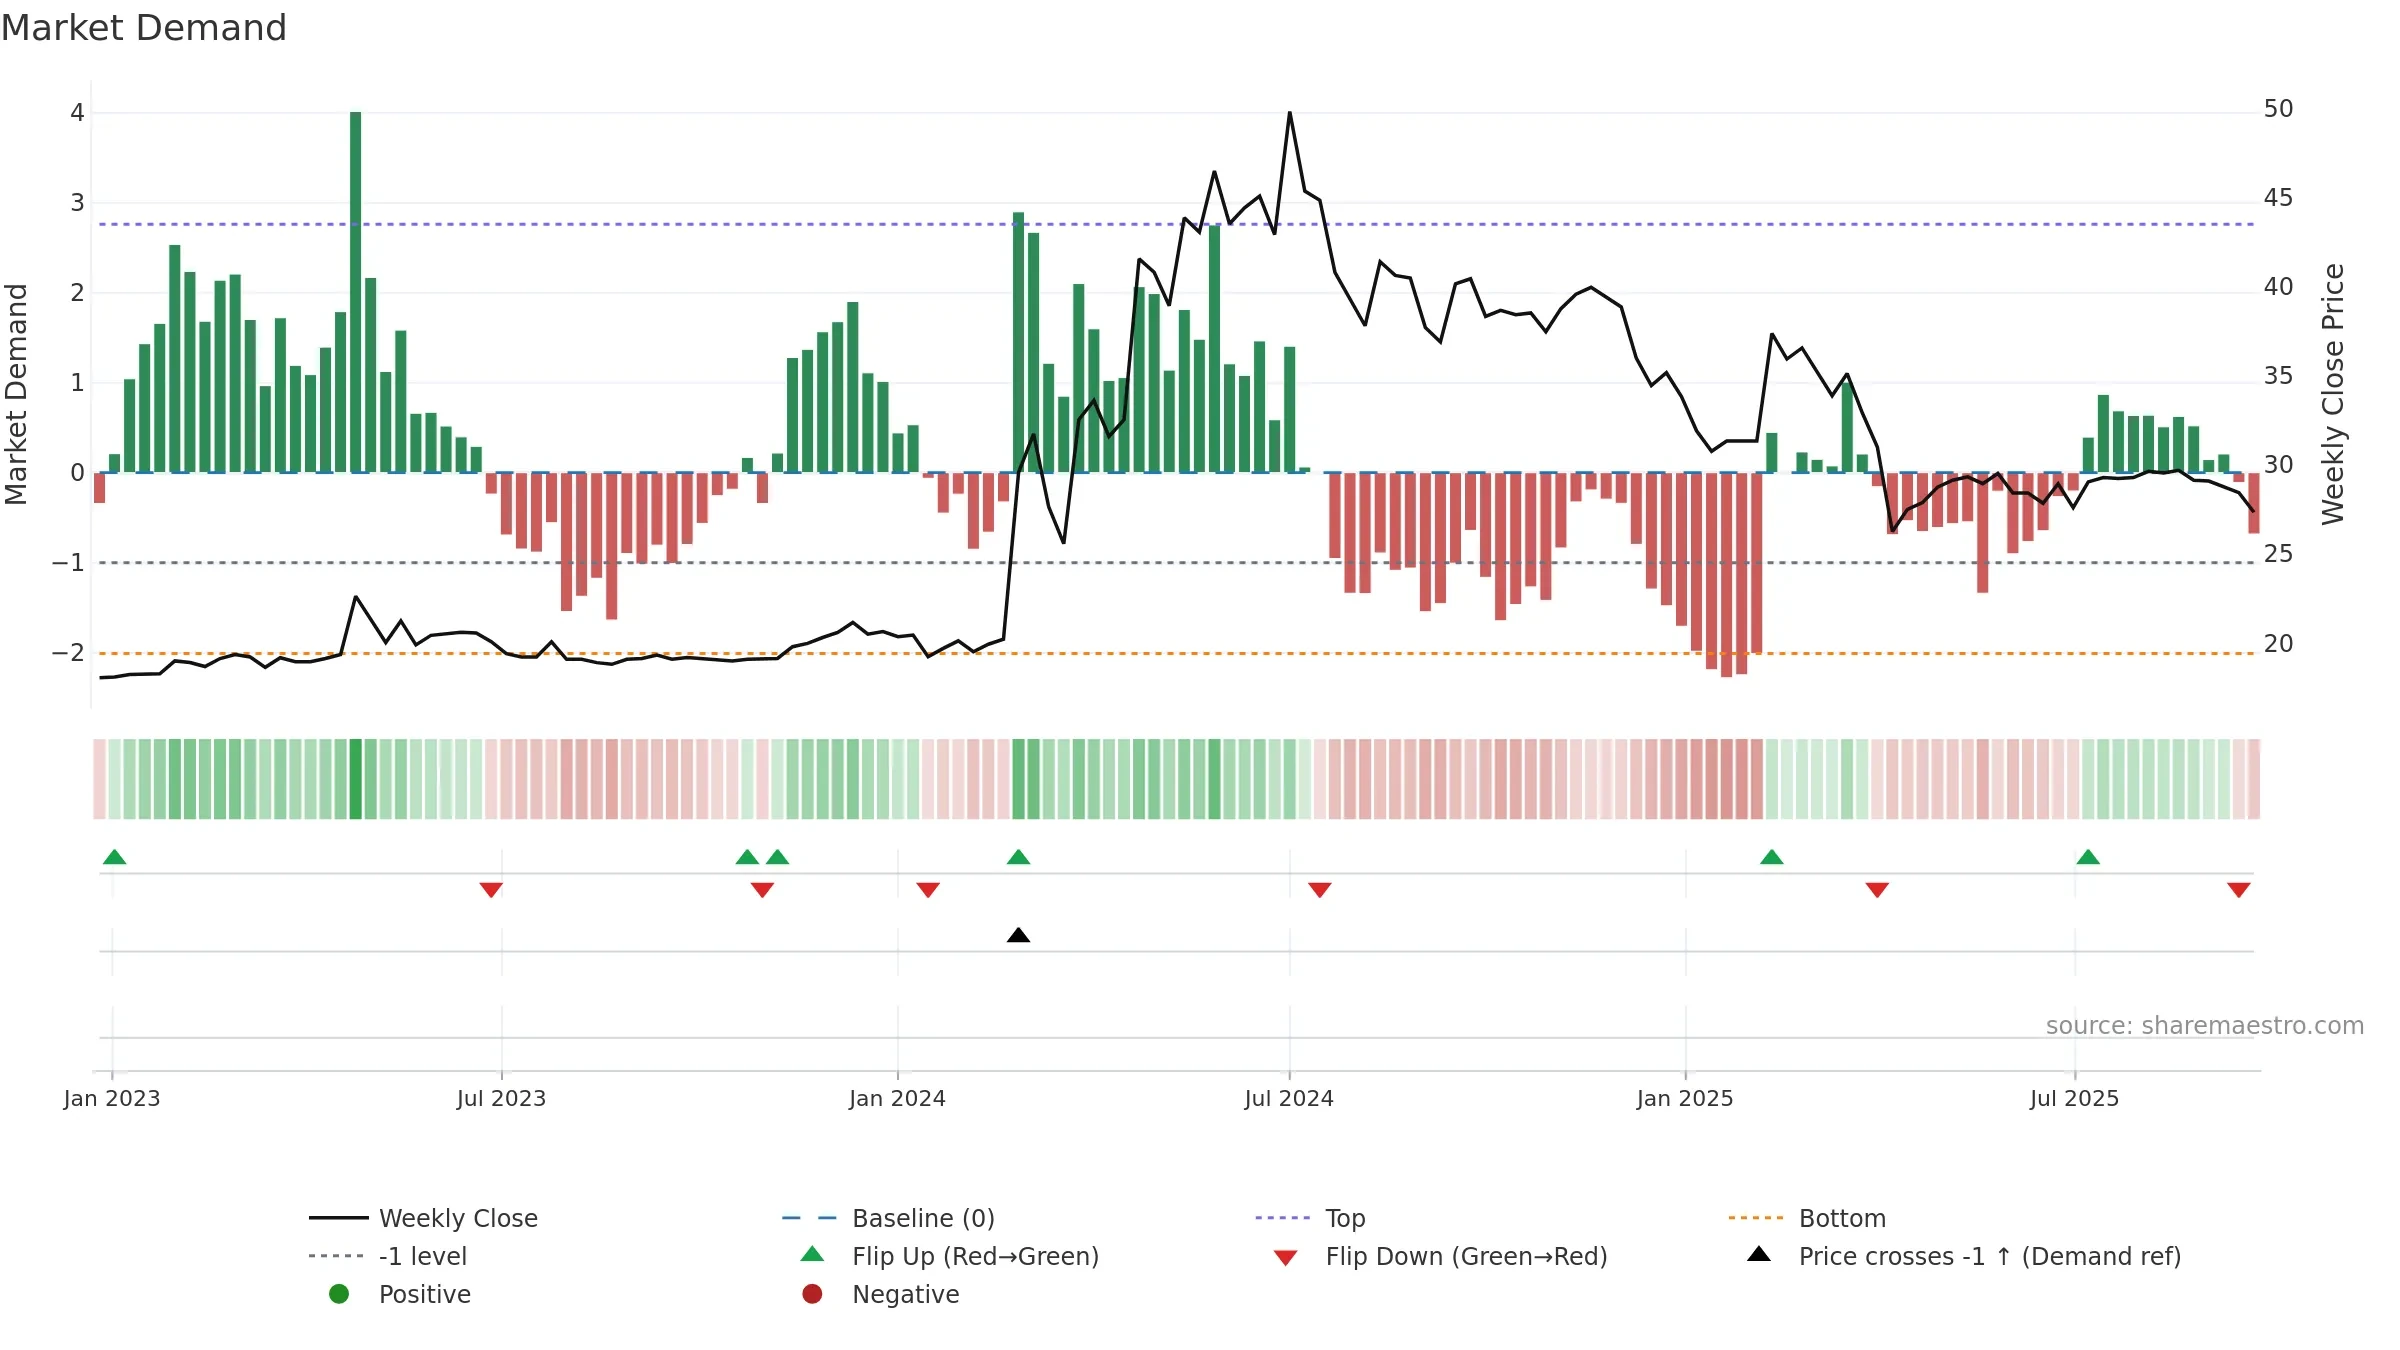2400x1350 pixels.
Task: Click the green flip-up marker at Jan 2023
Action: (115, 857)
